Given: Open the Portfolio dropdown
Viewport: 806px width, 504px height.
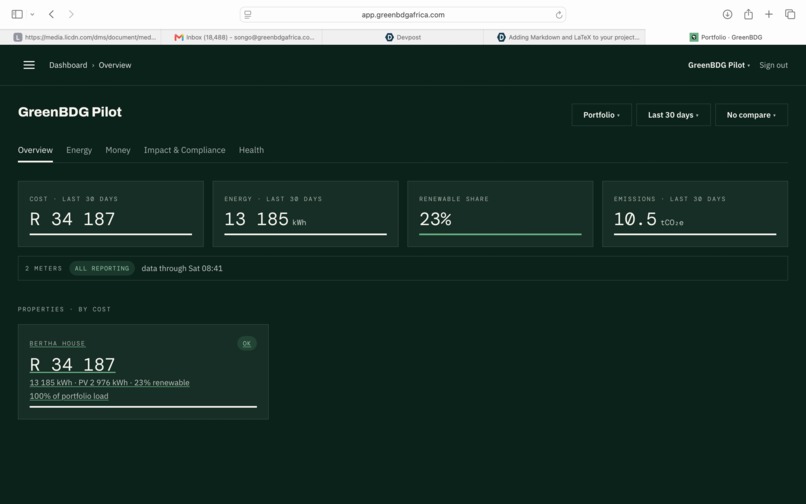Looking at the screenshot, I should (x=601, y=115).
